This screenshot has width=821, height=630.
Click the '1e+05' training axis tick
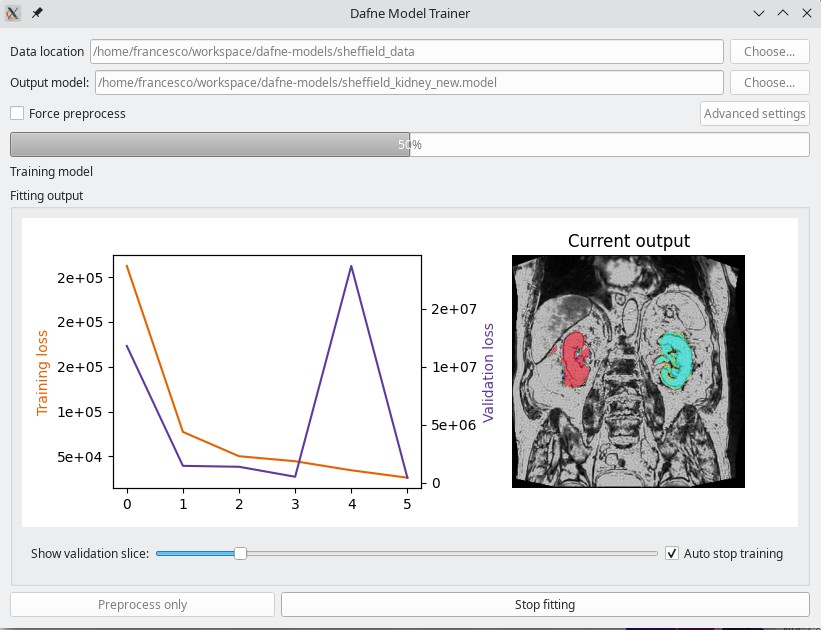point(80,412)
